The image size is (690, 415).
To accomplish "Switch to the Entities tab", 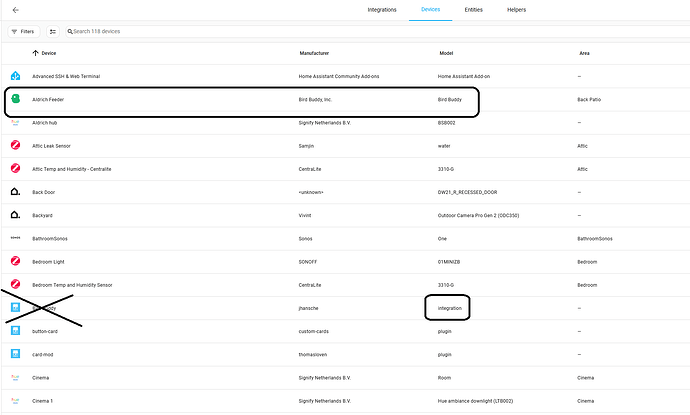I will coord(473,10).
